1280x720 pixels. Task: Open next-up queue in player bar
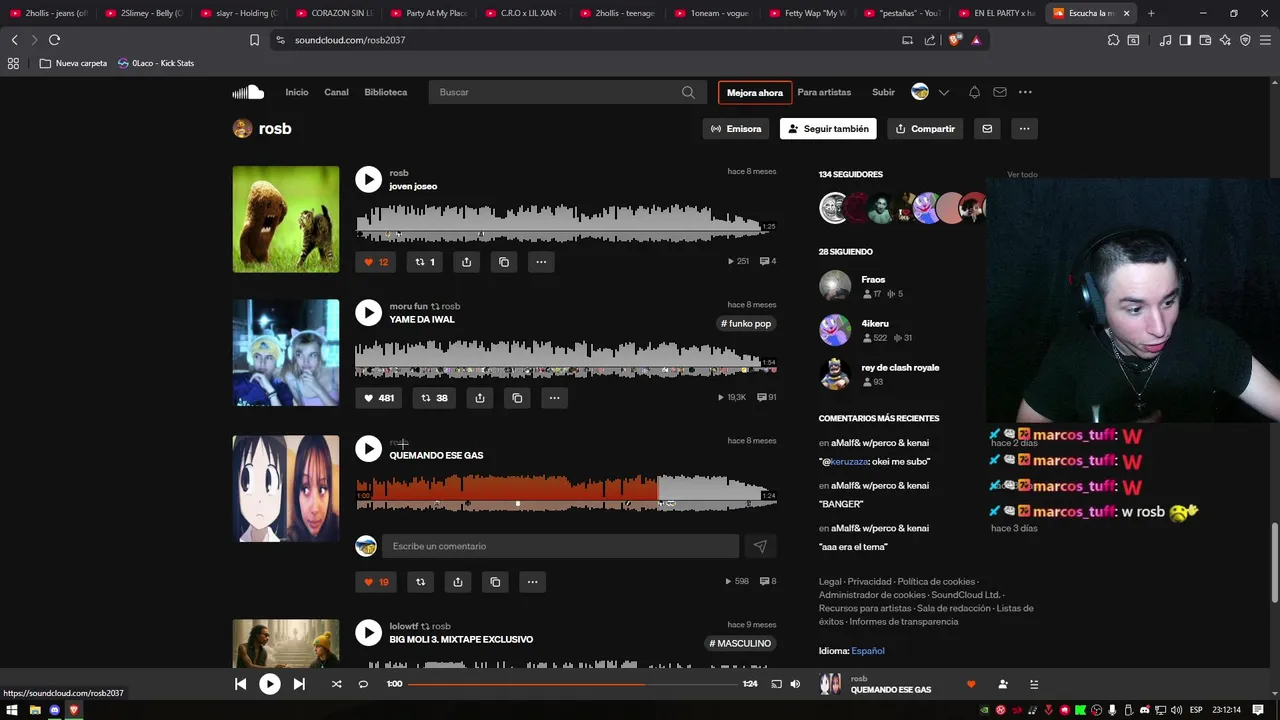click(x=1034, y=684)
